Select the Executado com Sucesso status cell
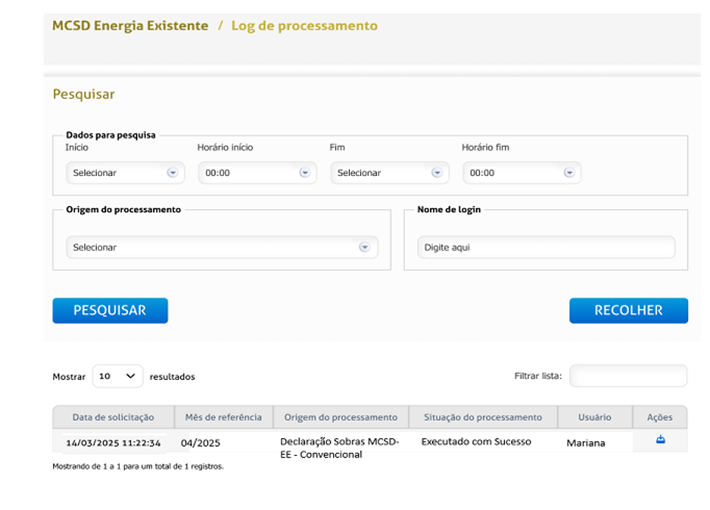 476,441
